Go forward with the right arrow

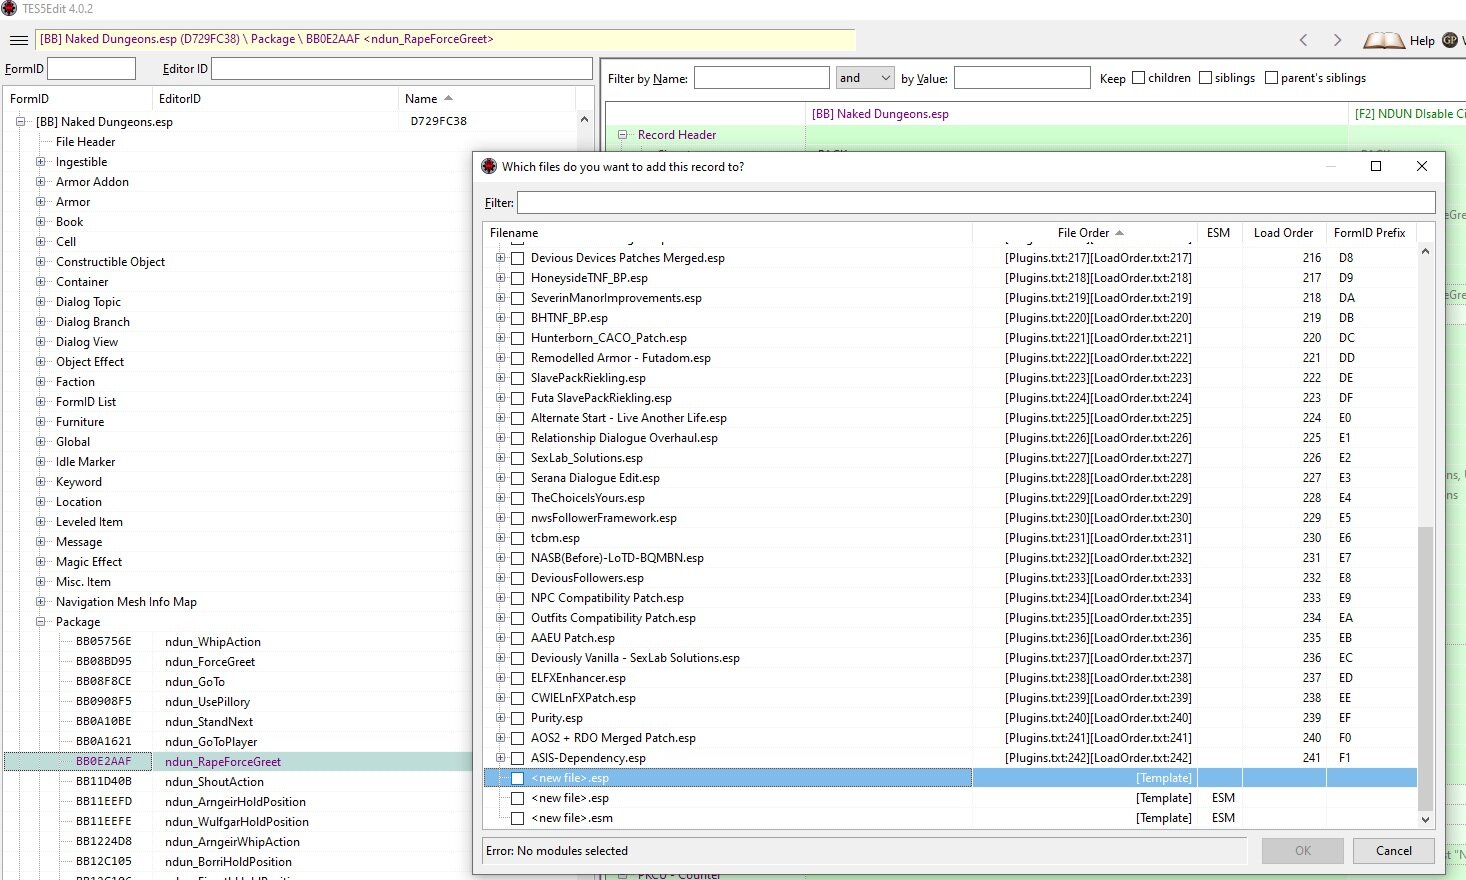1337,40
